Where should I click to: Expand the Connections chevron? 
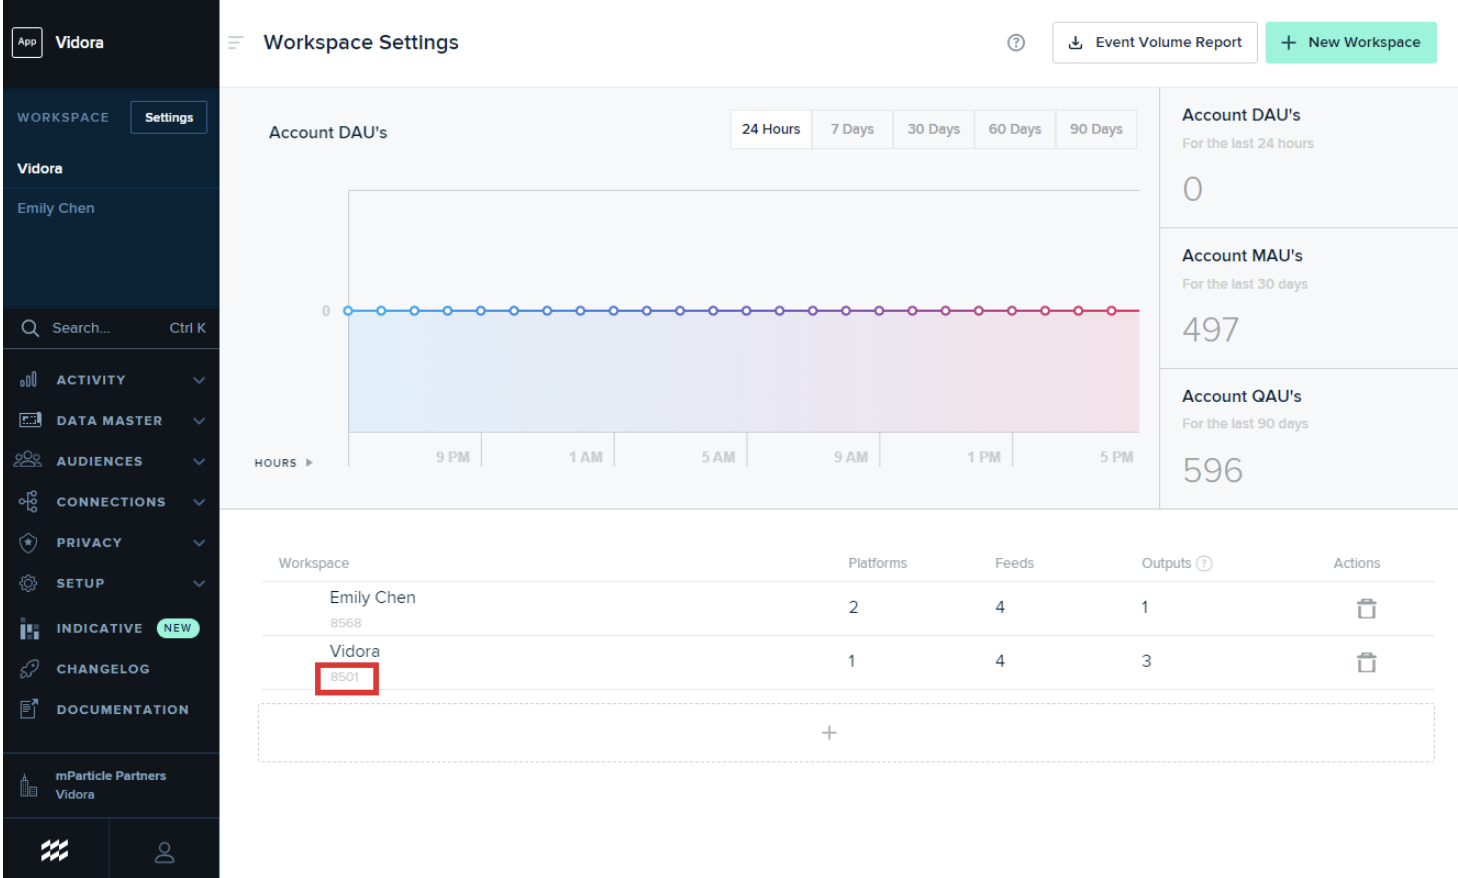[199, 502]
